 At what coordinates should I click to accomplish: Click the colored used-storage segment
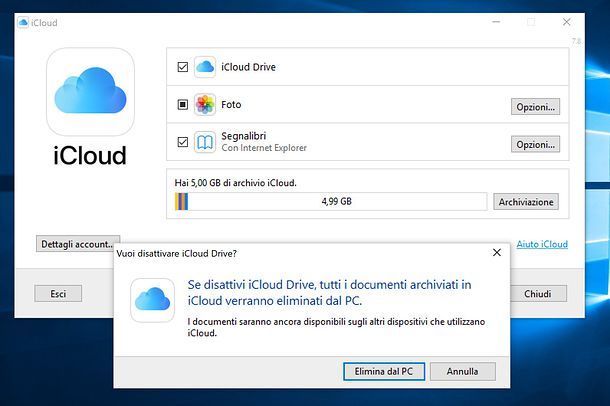pyautogui.click(x=181, y=201)
